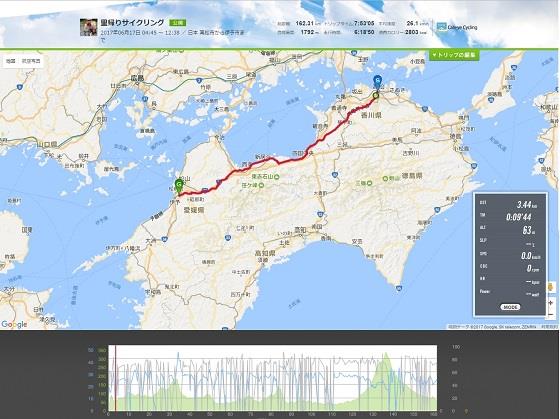Click the altitude peak in the graph
This screenshot has height=419, width=560.
386,354
